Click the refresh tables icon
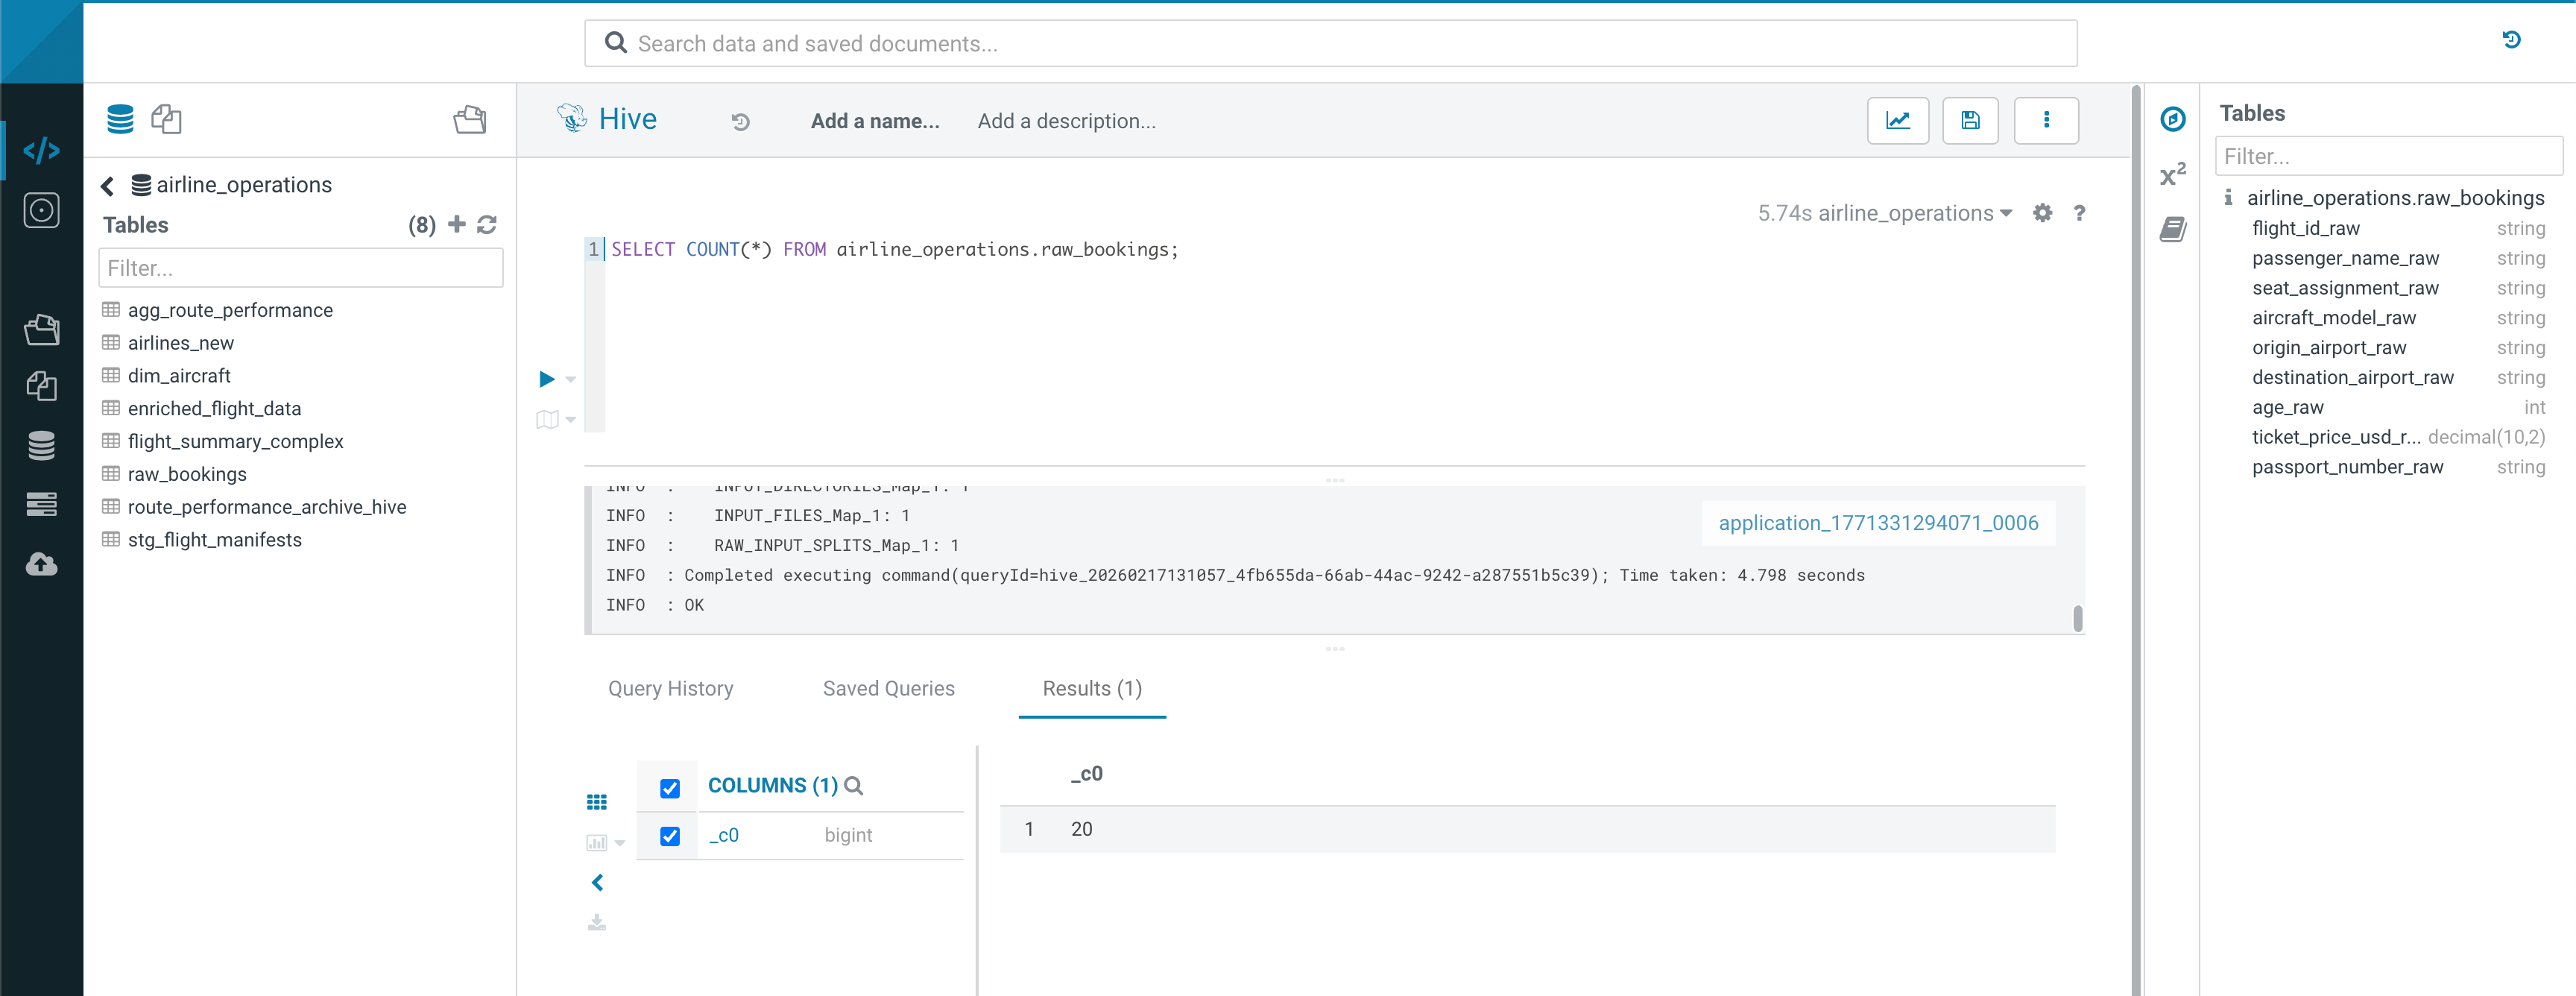Image resolution: width=2576 pixels, height=996 pixels. [x=487, y=225]
